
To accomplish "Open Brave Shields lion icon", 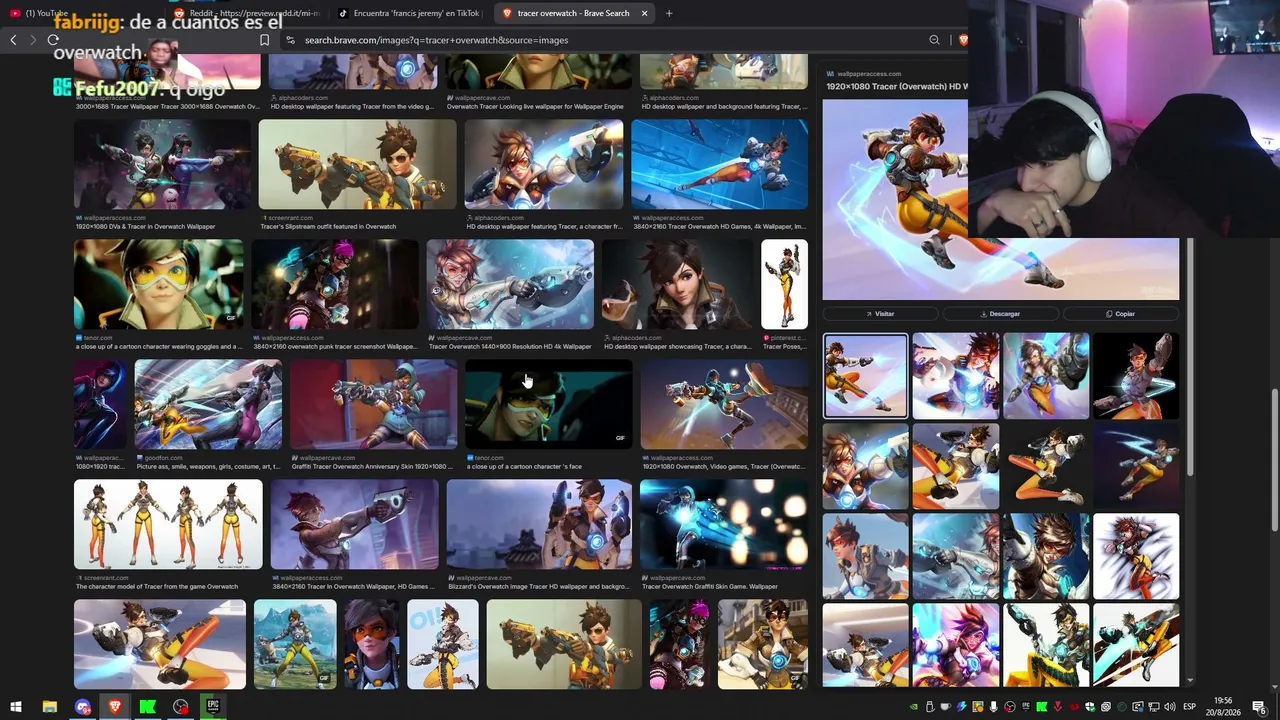I will (x=963, y=40).
